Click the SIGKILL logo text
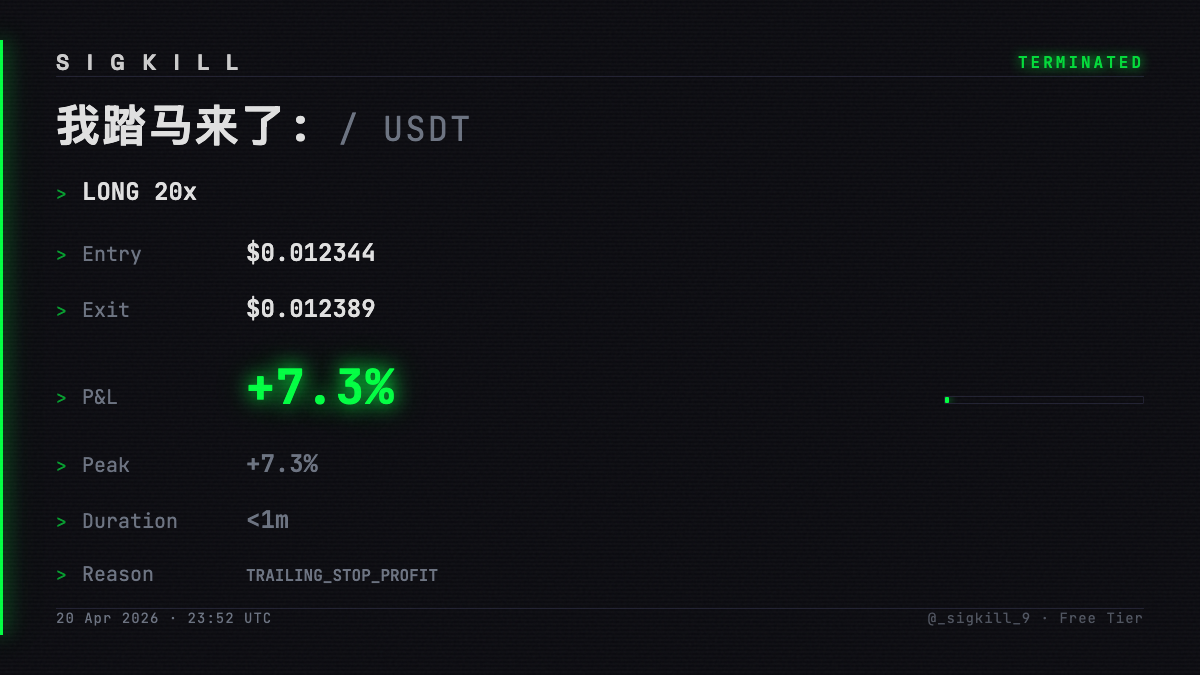1200x675 pixels. (148, 63)
